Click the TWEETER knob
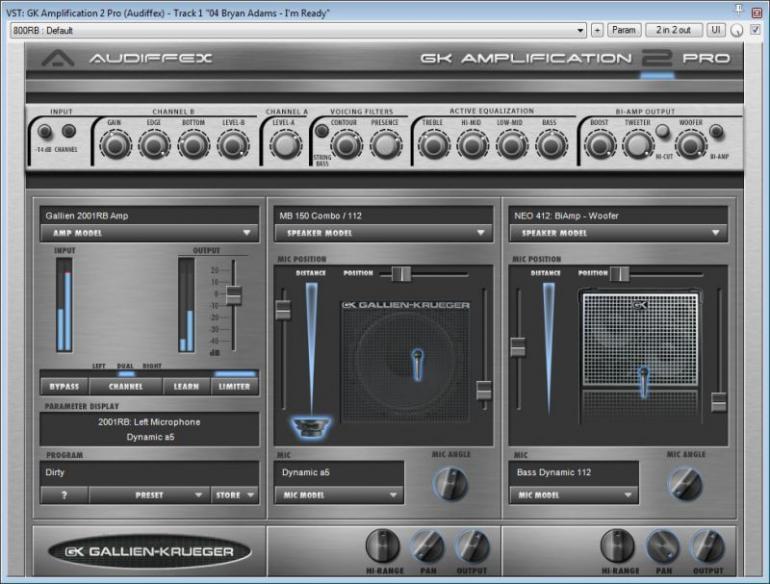This screenshot has width=770, height=584. coord(638,144)
